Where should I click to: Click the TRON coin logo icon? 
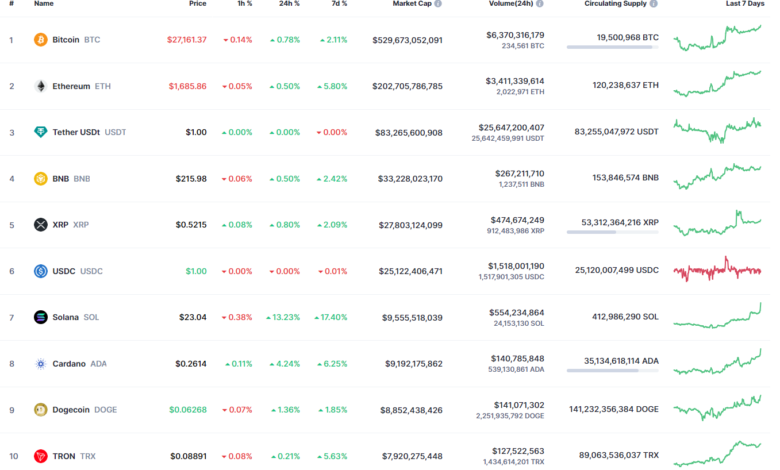pos(41,455)
